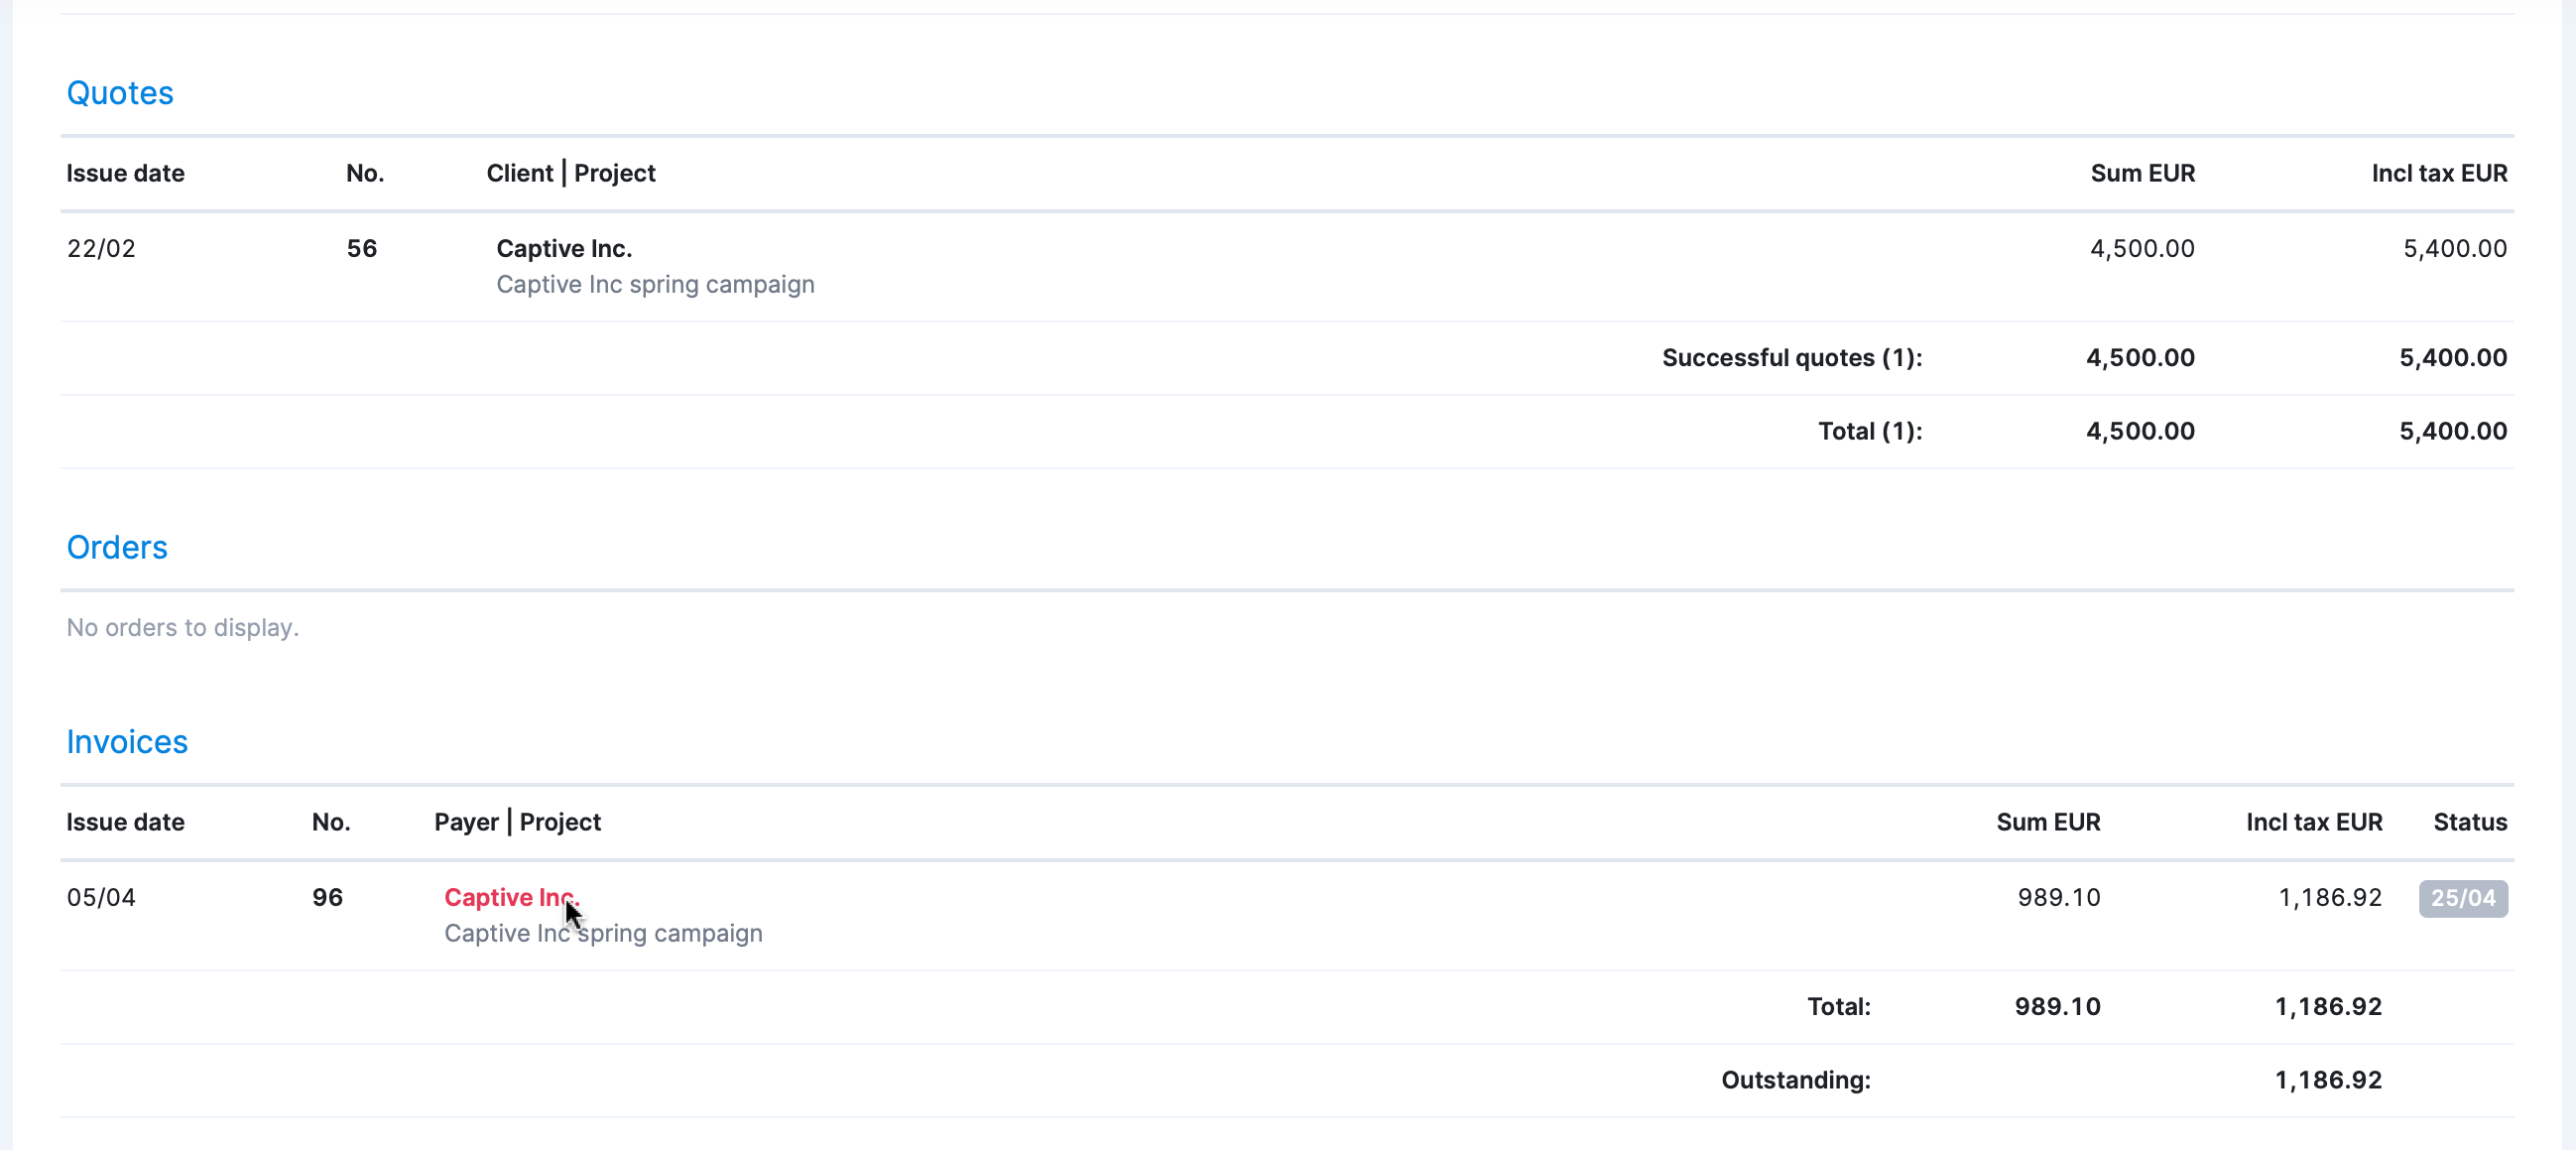Open the Orders section heading
This screenshot has width=2576, height=1150.
click(117, 547)
